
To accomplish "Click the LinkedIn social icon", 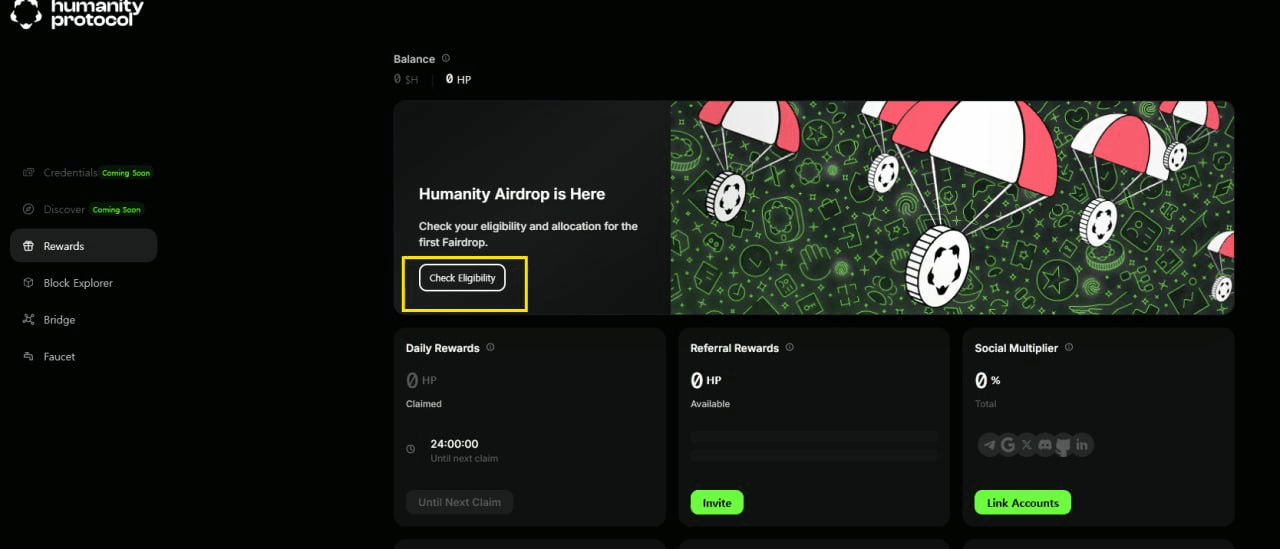I will [x=1082, y=445].
